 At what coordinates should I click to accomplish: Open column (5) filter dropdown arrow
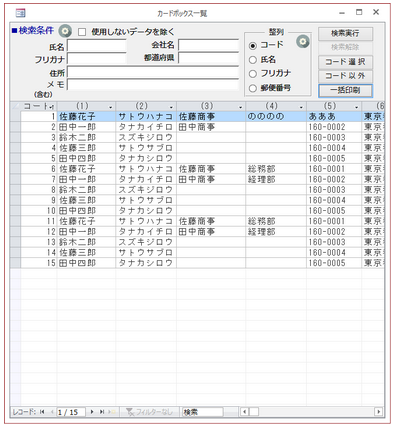coord(357,107)
